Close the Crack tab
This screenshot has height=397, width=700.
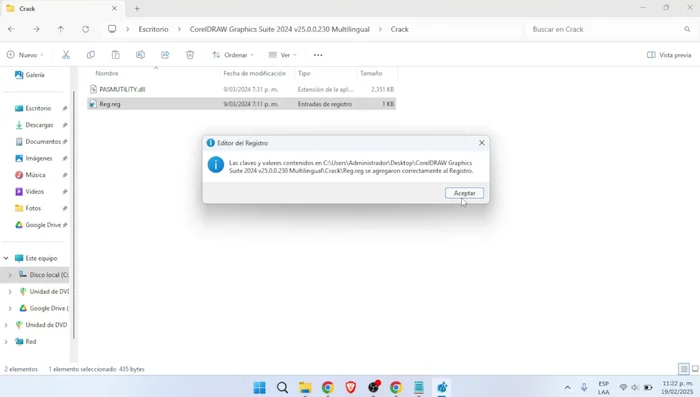click(x=114, y=8)
